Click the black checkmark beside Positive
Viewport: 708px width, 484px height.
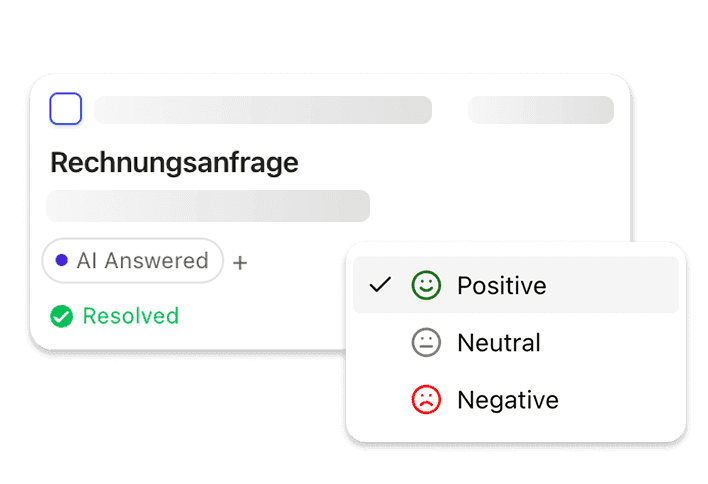pyautogui.click(x=379, y=286)
